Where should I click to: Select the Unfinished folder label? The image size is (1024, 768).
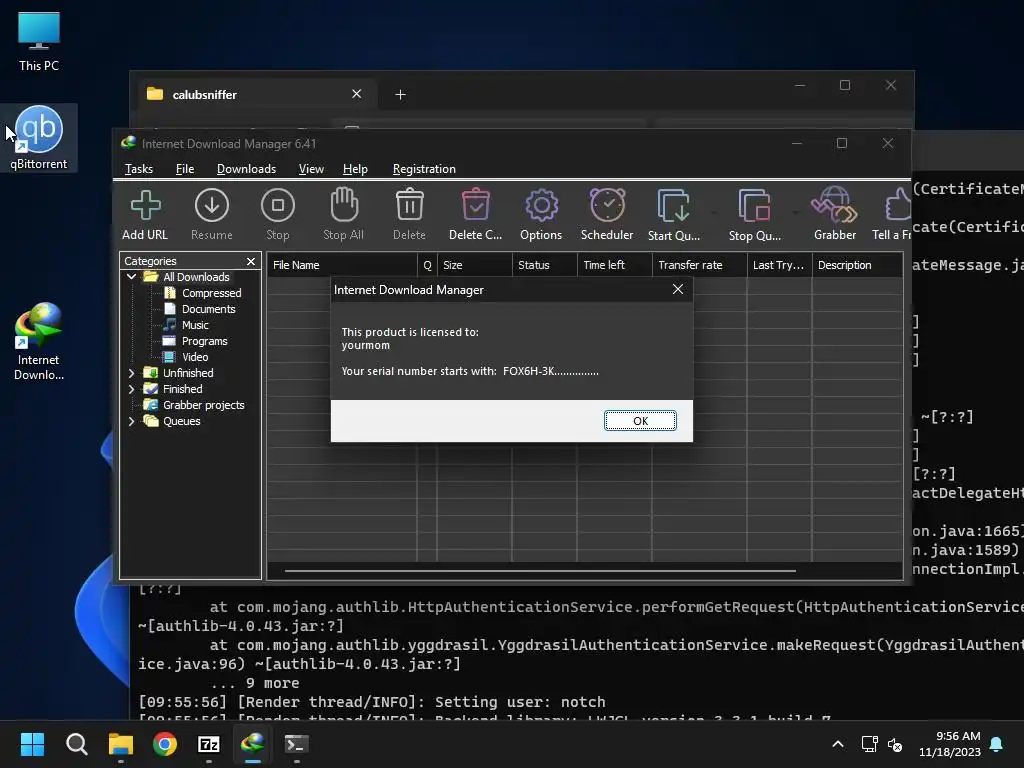pos(188,373)
